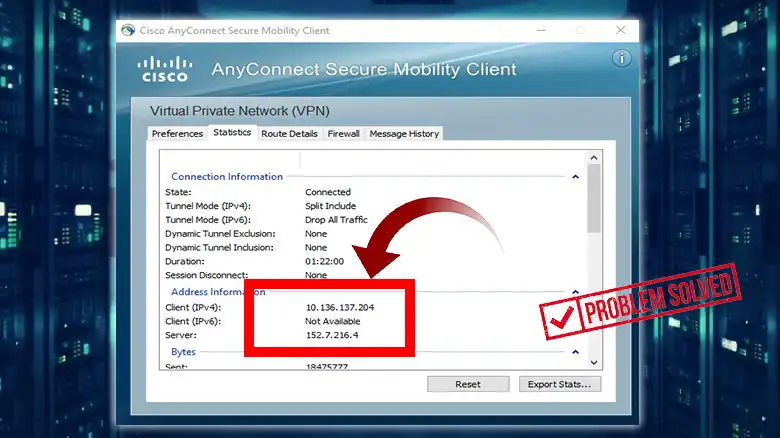Click the duration value 01:22:00
Viewport: 780px width, 438px height.
coord(324,261)
